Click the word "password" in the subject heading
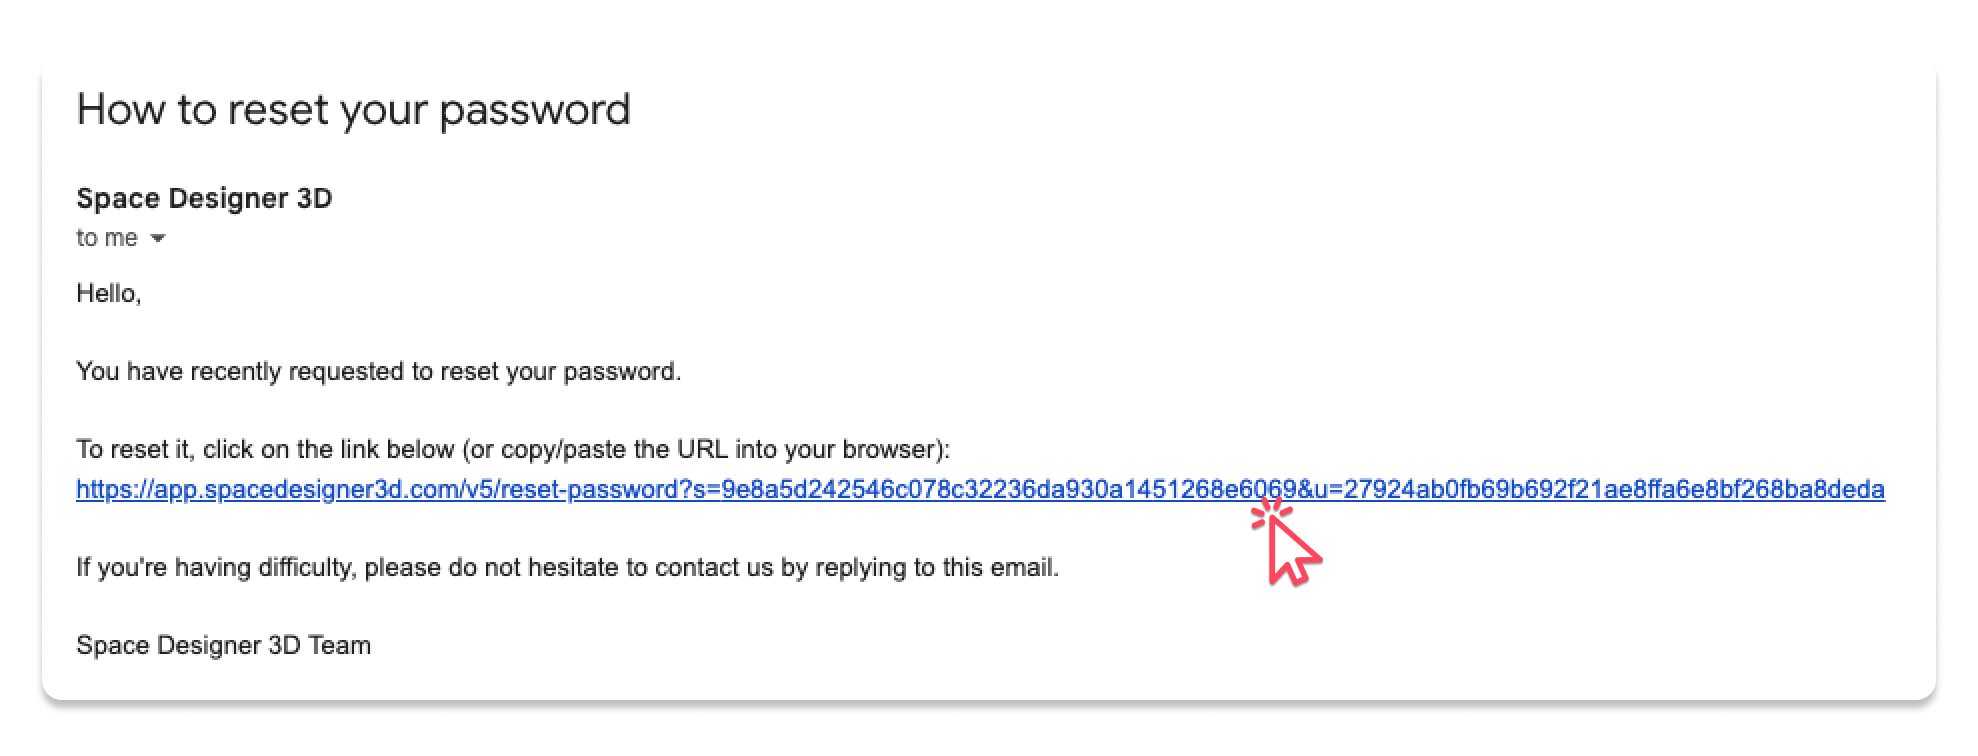This screenshot has width=1978, height=756. pyautogui.click(x=535, y=110)
